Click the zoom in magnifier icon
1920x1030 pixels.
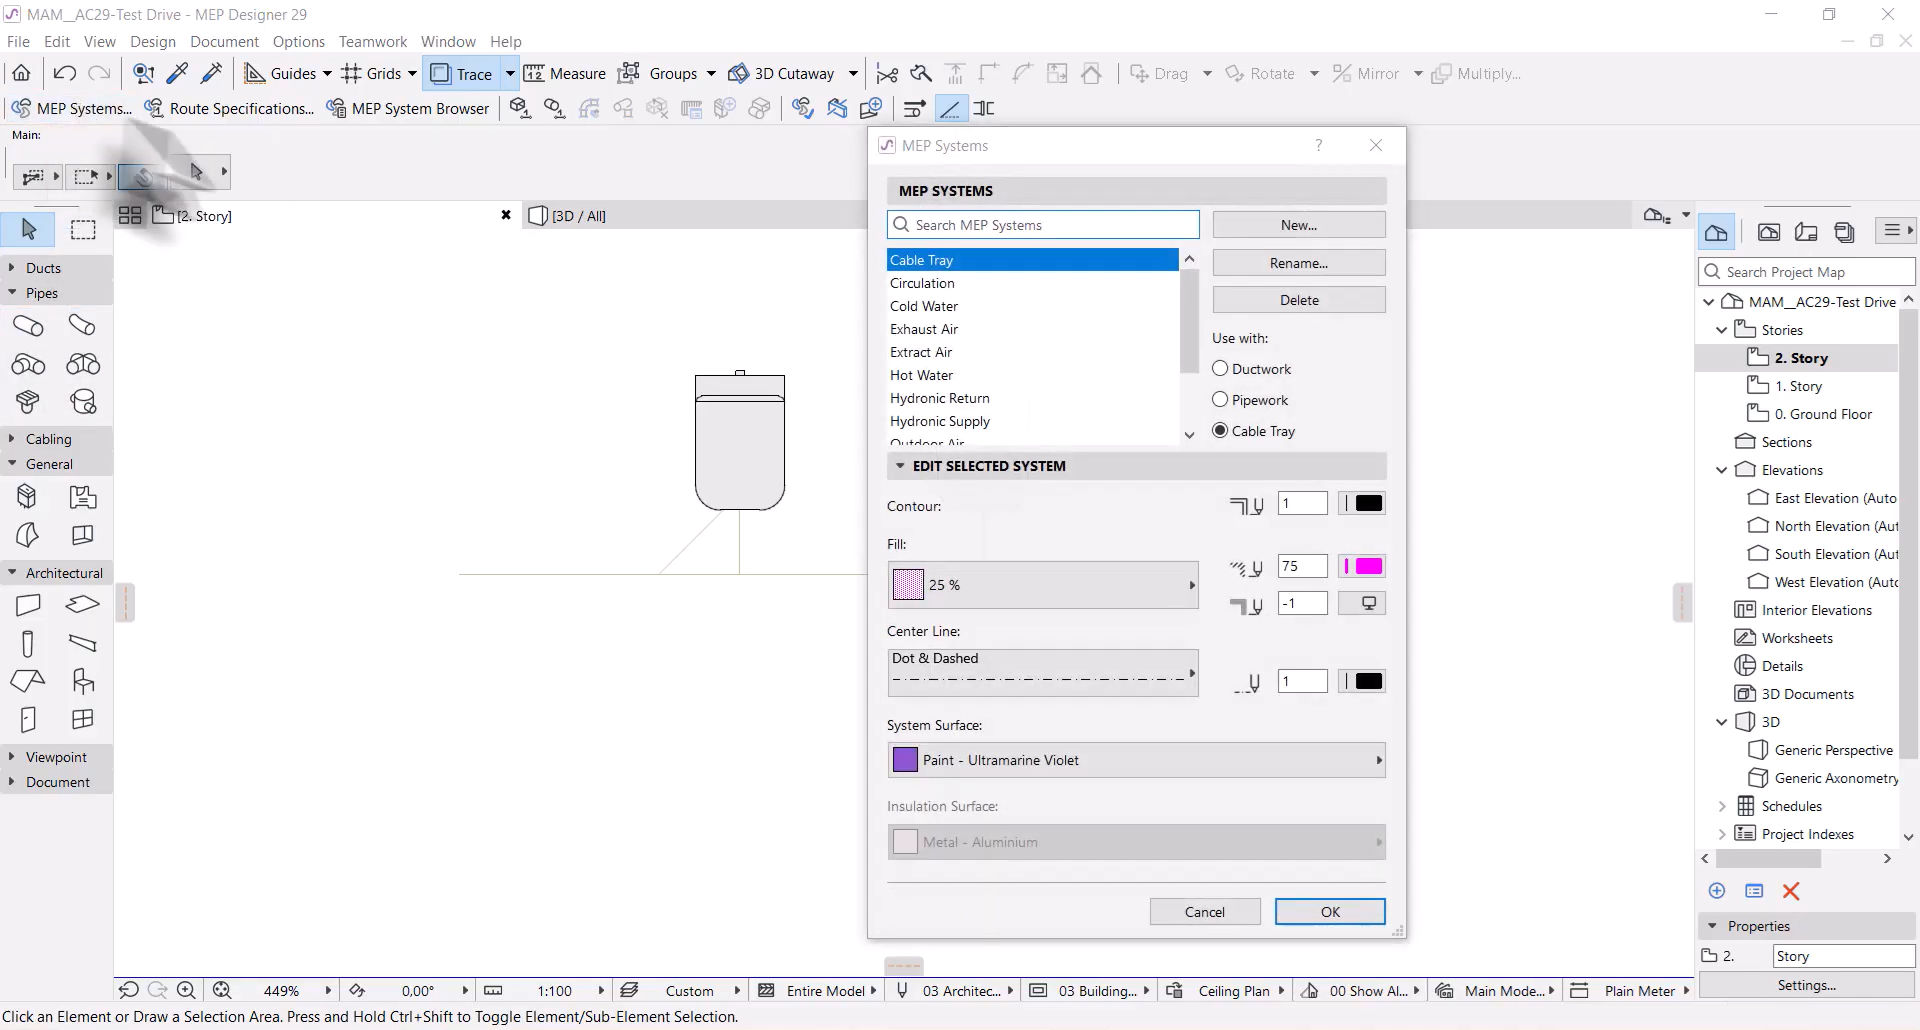(x=186, y=990)
